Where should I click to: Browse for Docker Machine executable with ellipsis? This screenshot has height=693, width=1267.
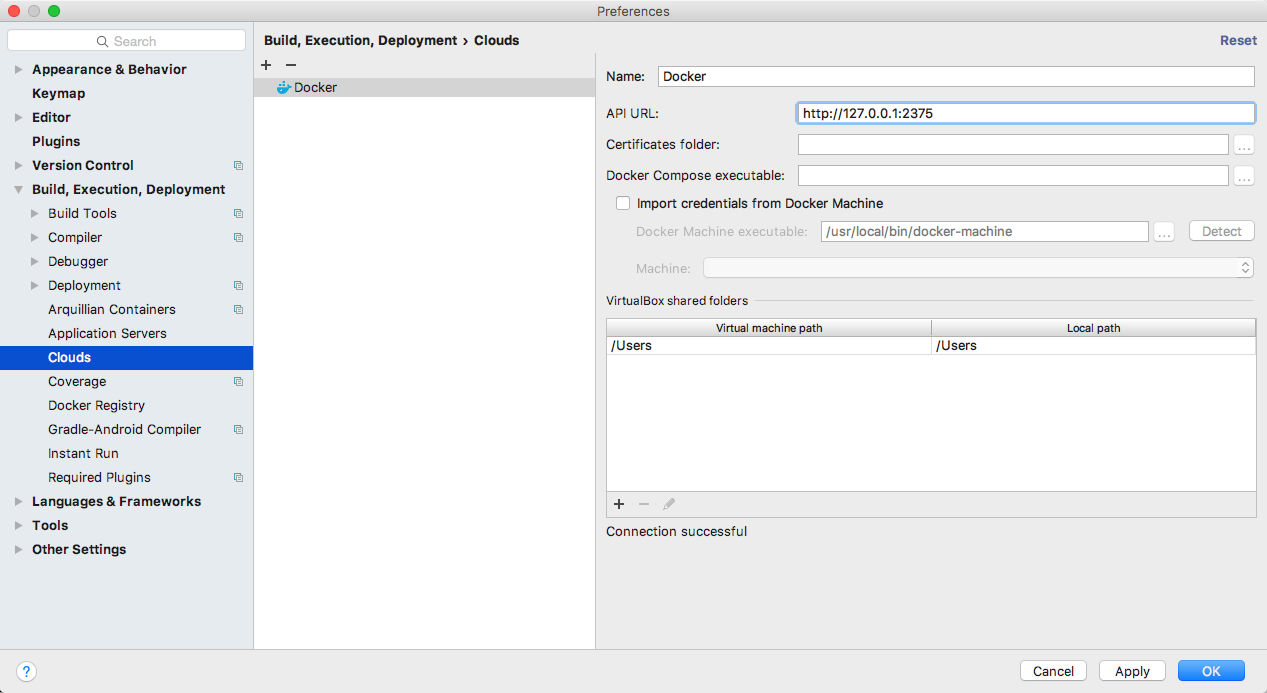[1164, 232]
